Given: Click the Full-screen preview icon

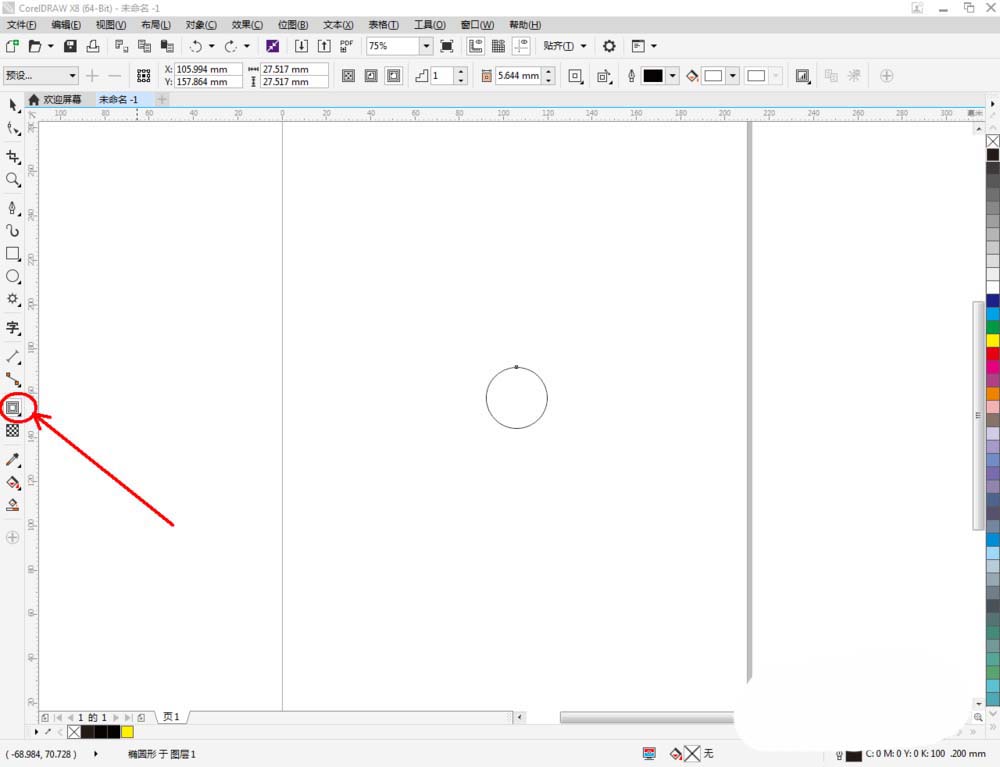Looking at the screenshot, I should coord(447,46).
